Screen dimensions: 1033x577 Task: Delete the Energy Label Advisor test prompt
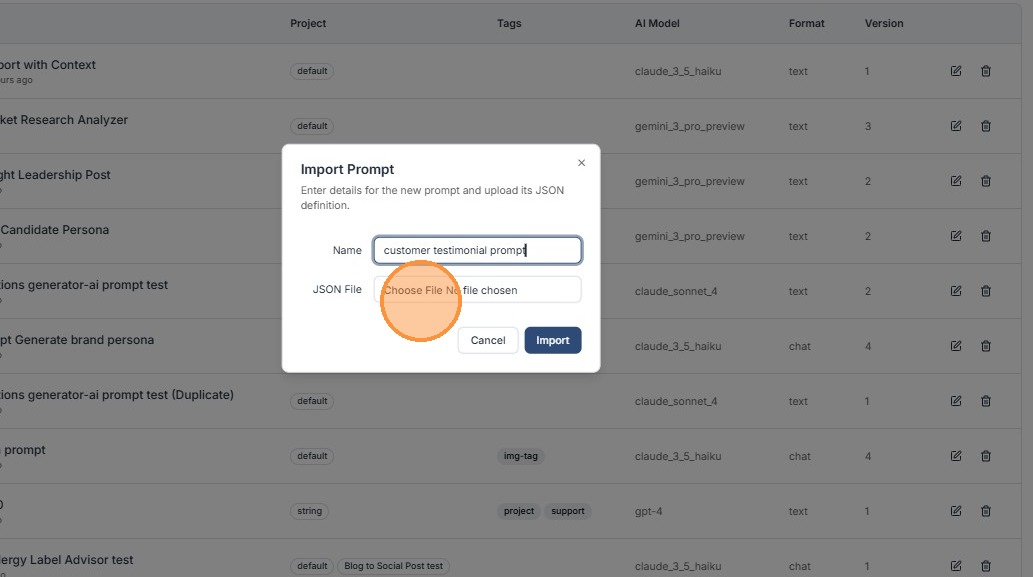[x=986, y=566]
